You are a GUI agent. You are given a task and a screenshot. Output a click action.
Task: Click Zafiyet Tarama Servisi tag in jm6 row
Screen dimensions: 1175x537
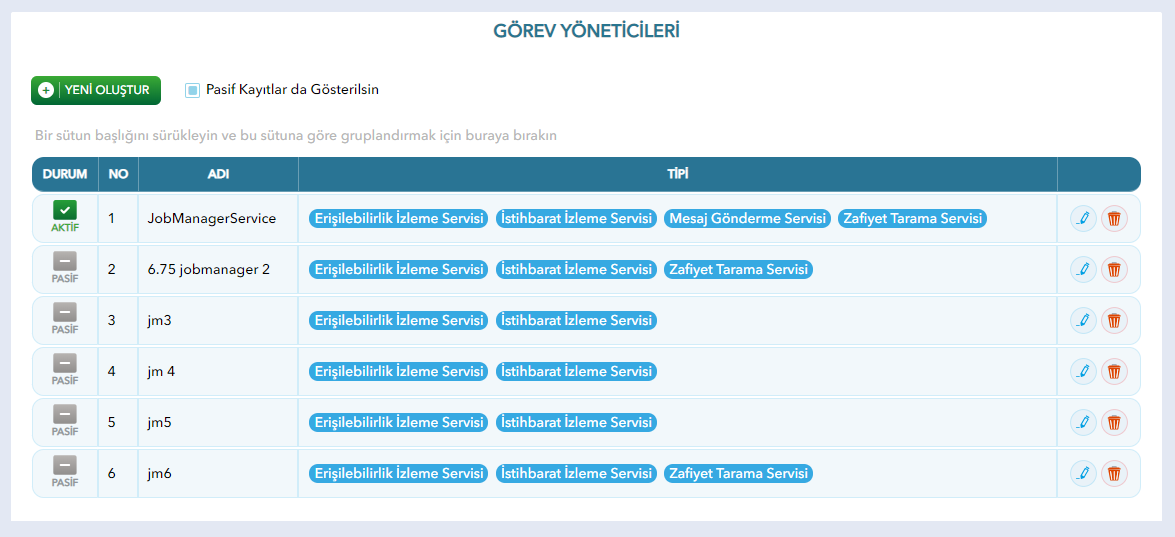click(x=738, y=473)
